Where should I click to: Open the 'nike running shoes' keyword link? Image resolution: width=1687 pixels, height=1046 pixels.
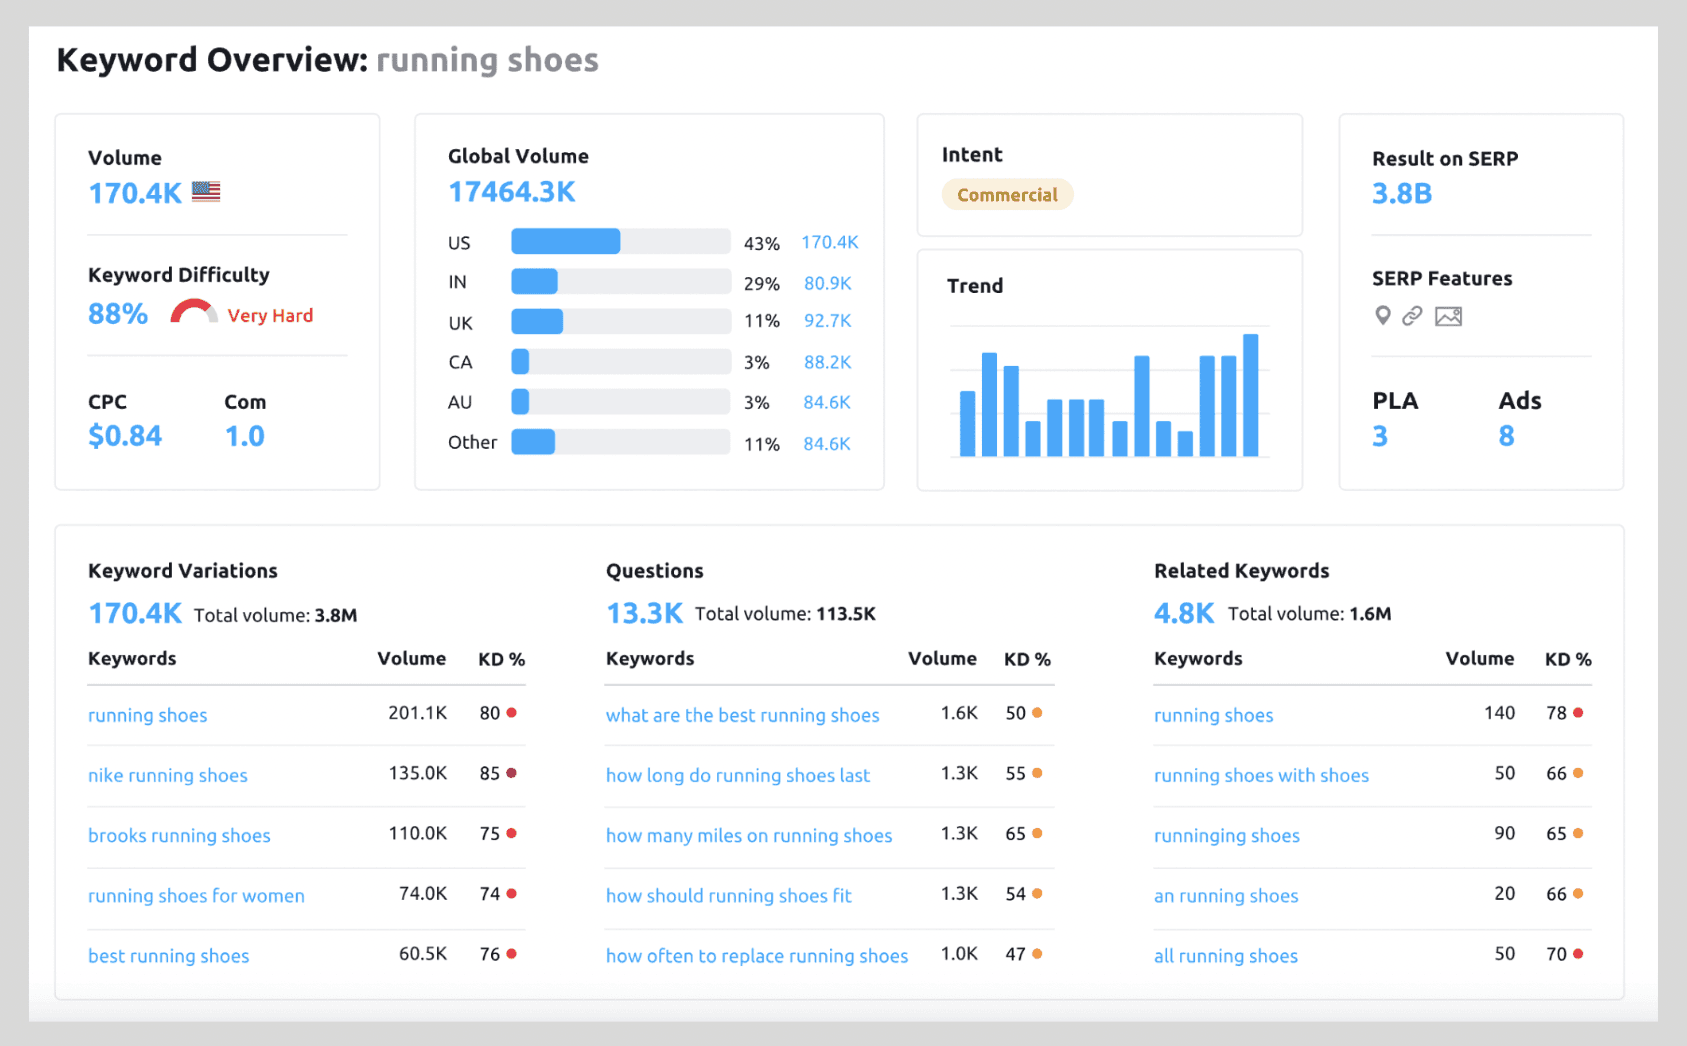168,775
